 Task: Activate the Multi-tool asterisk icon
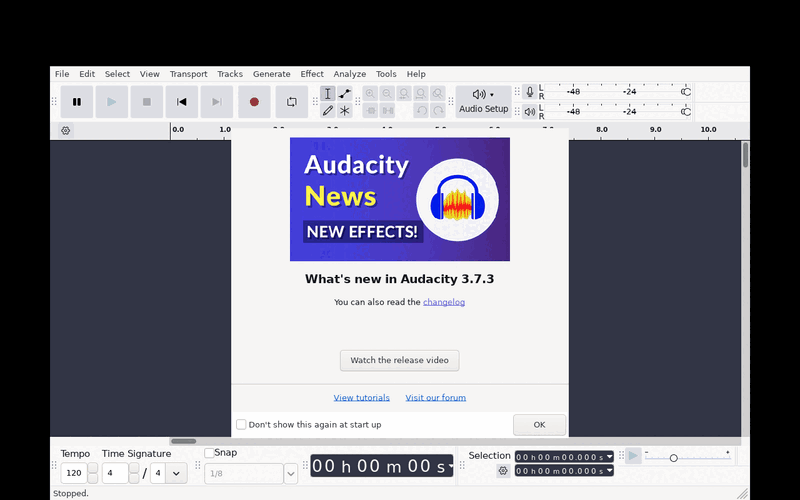345,110
